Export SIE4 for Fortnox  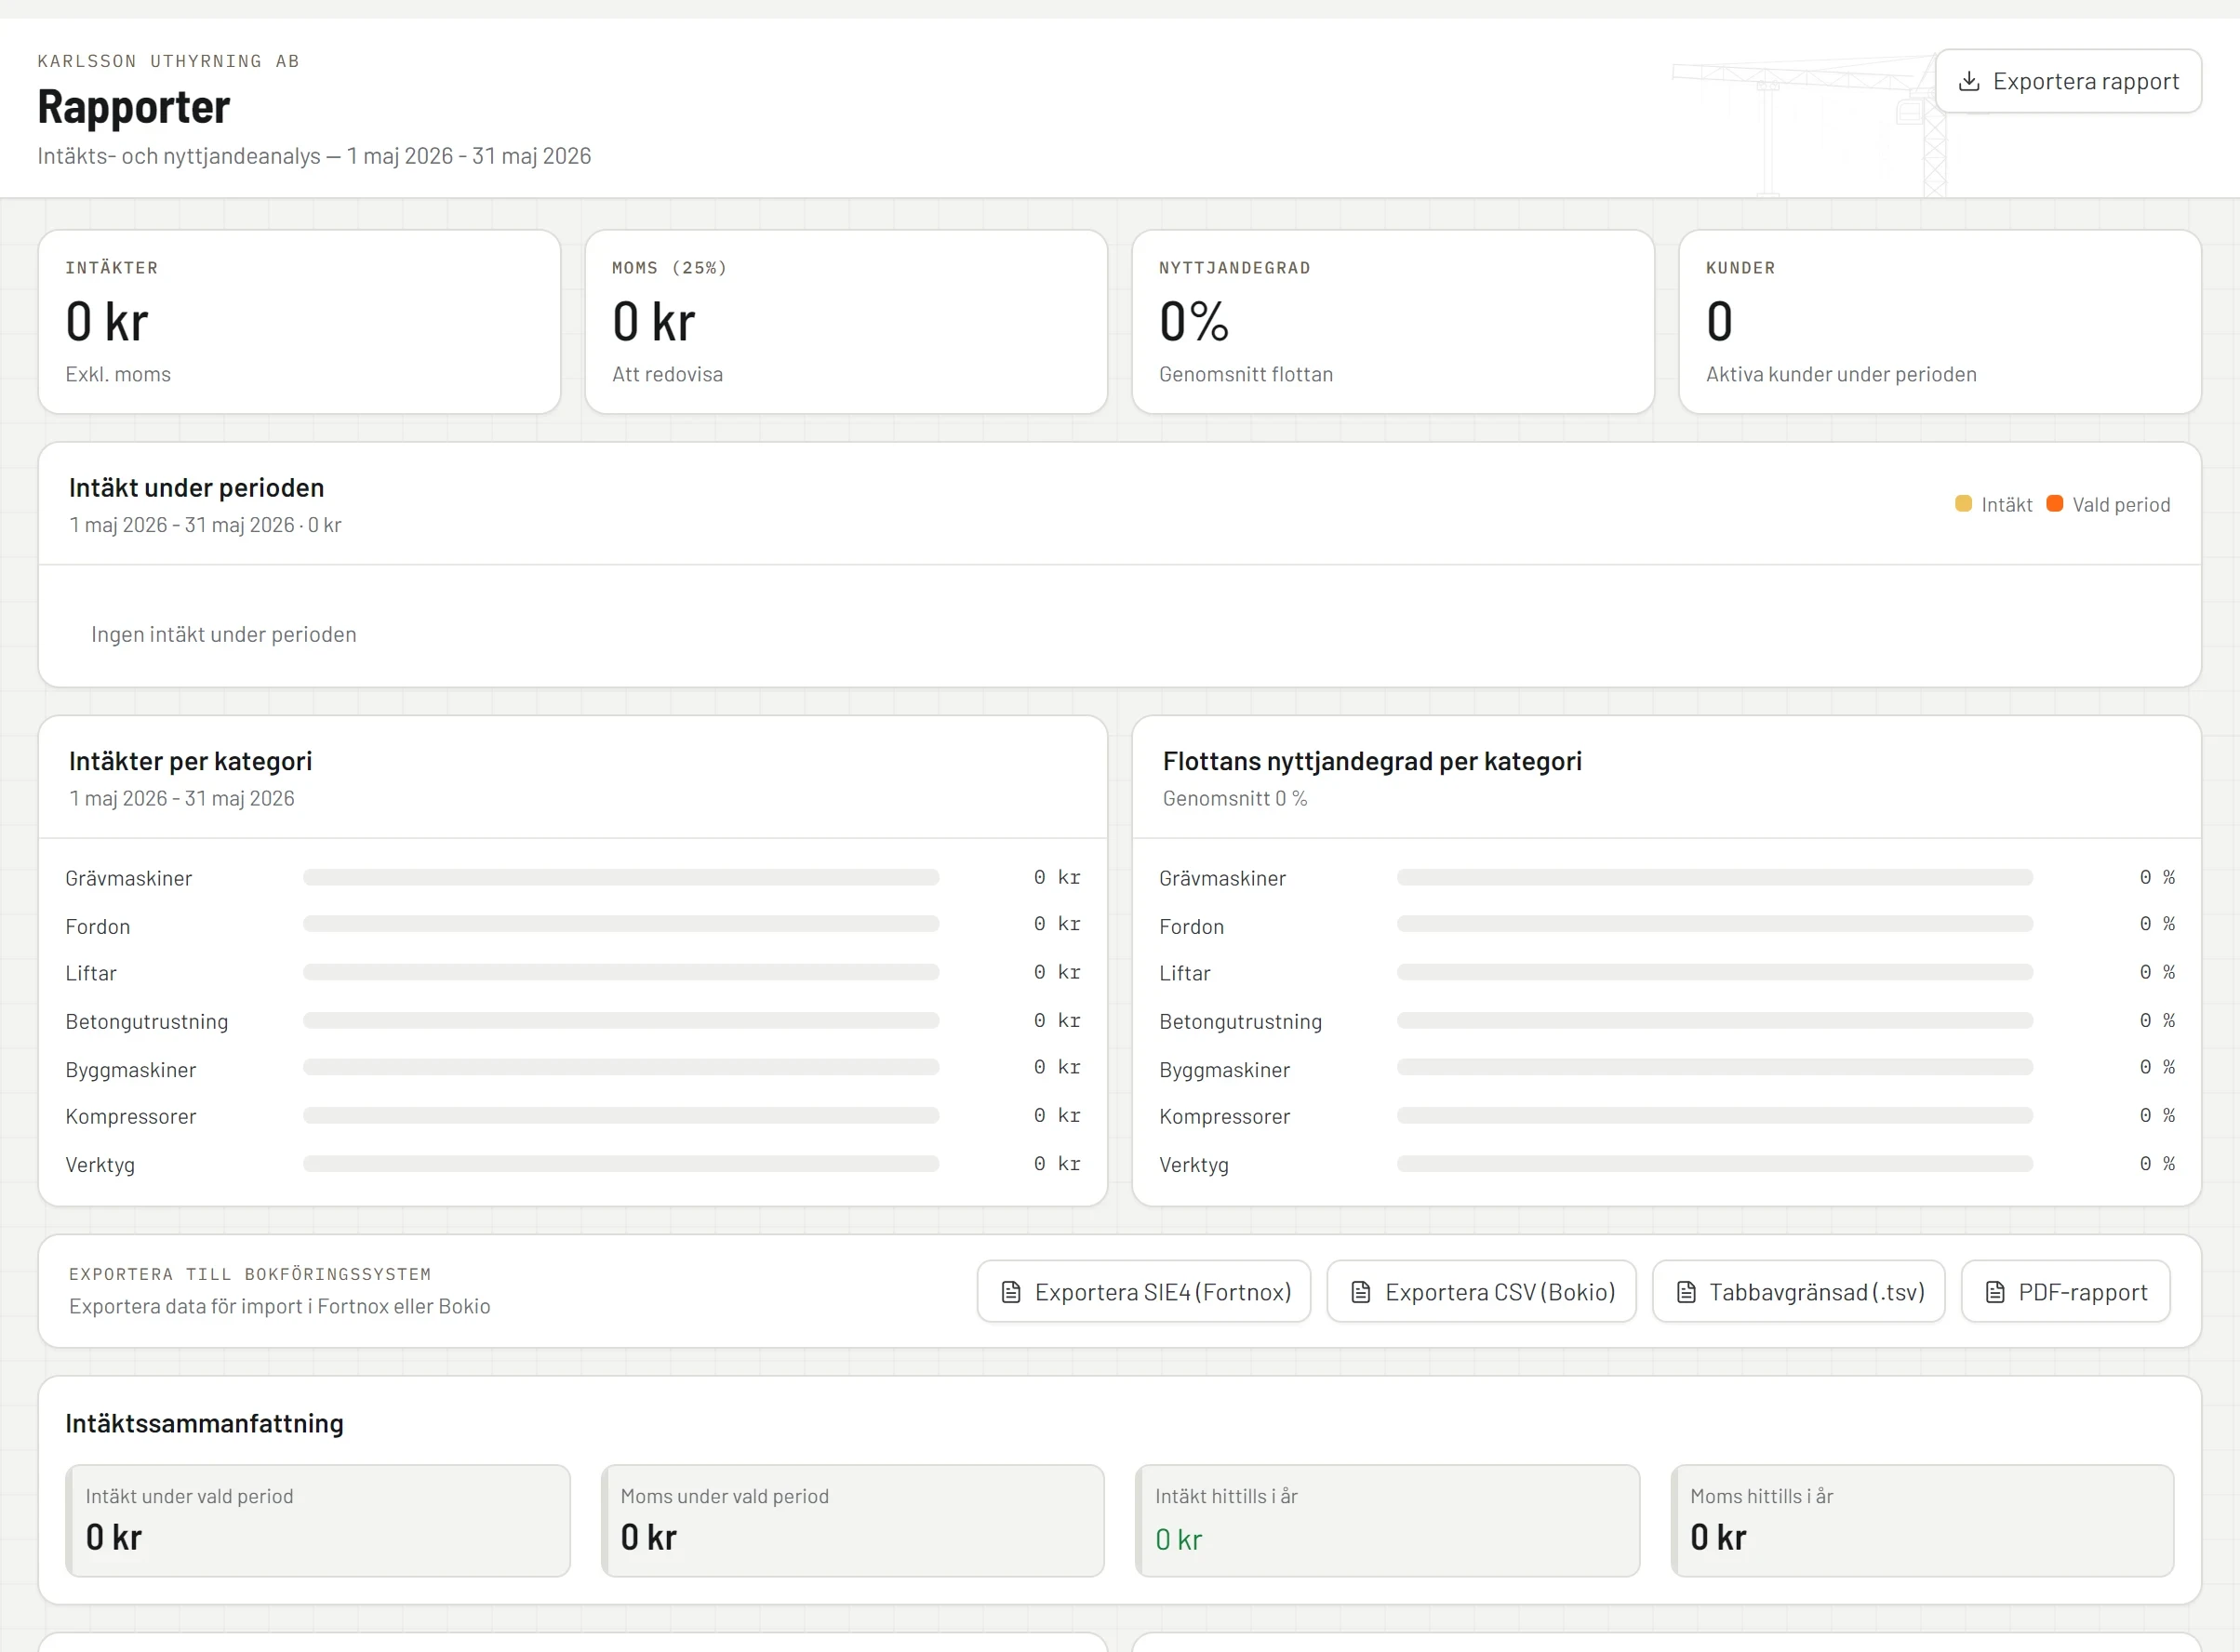[x=1144, y=1292]
